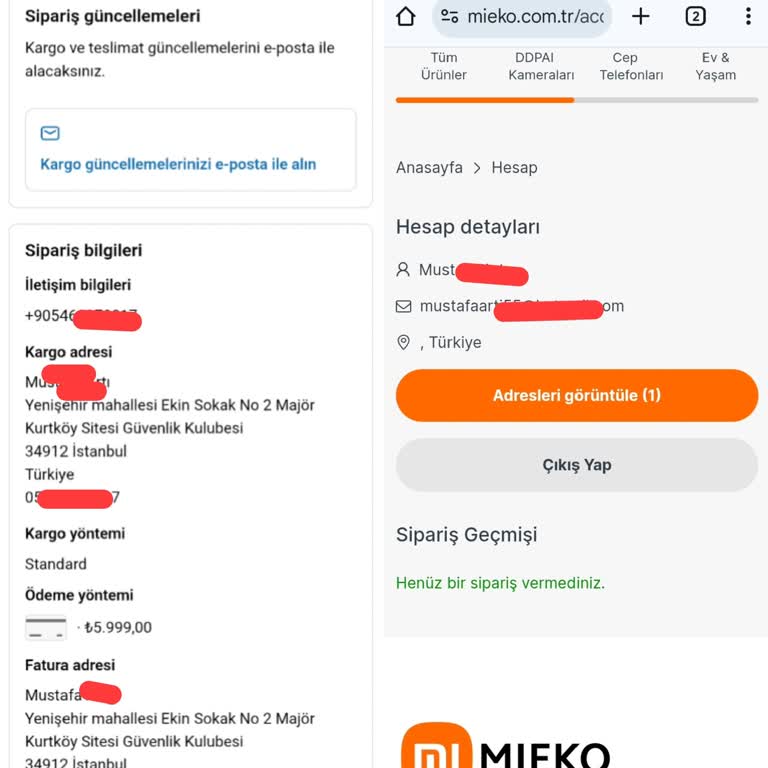Select the Tüm Ürünler category tab
This screenshot has width=768, height=768.
pyautogui.click(x=443, y=66)
